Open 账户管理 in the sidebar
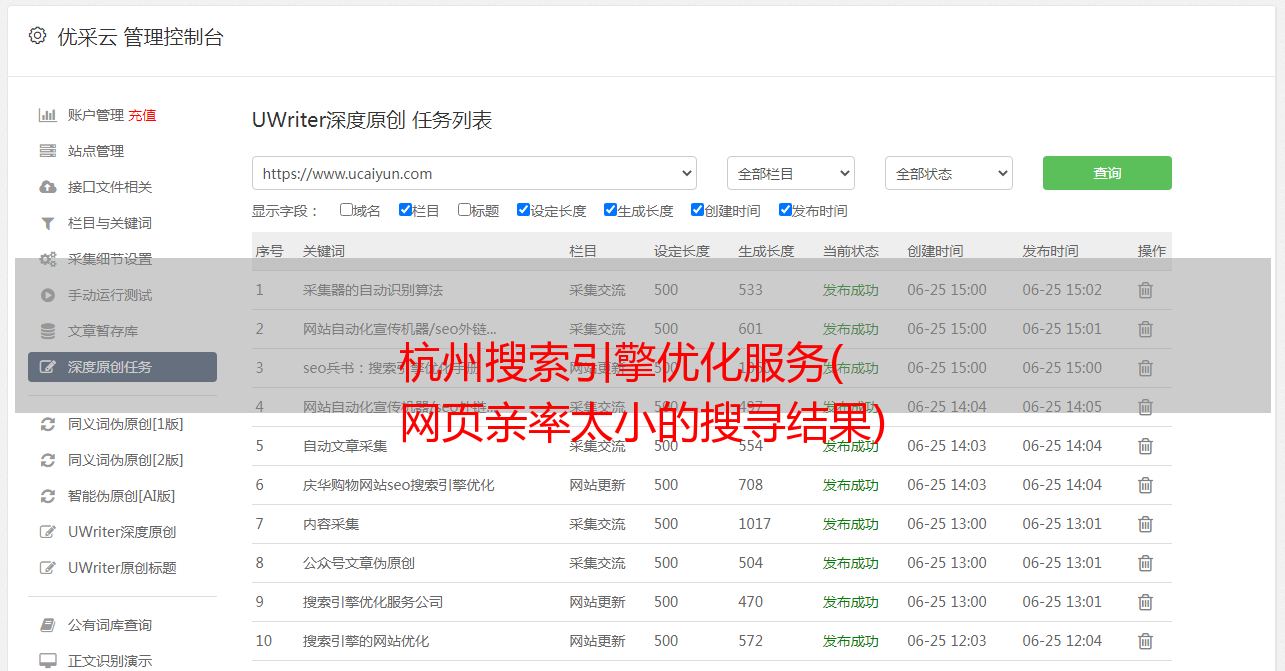 pos(96,115)
